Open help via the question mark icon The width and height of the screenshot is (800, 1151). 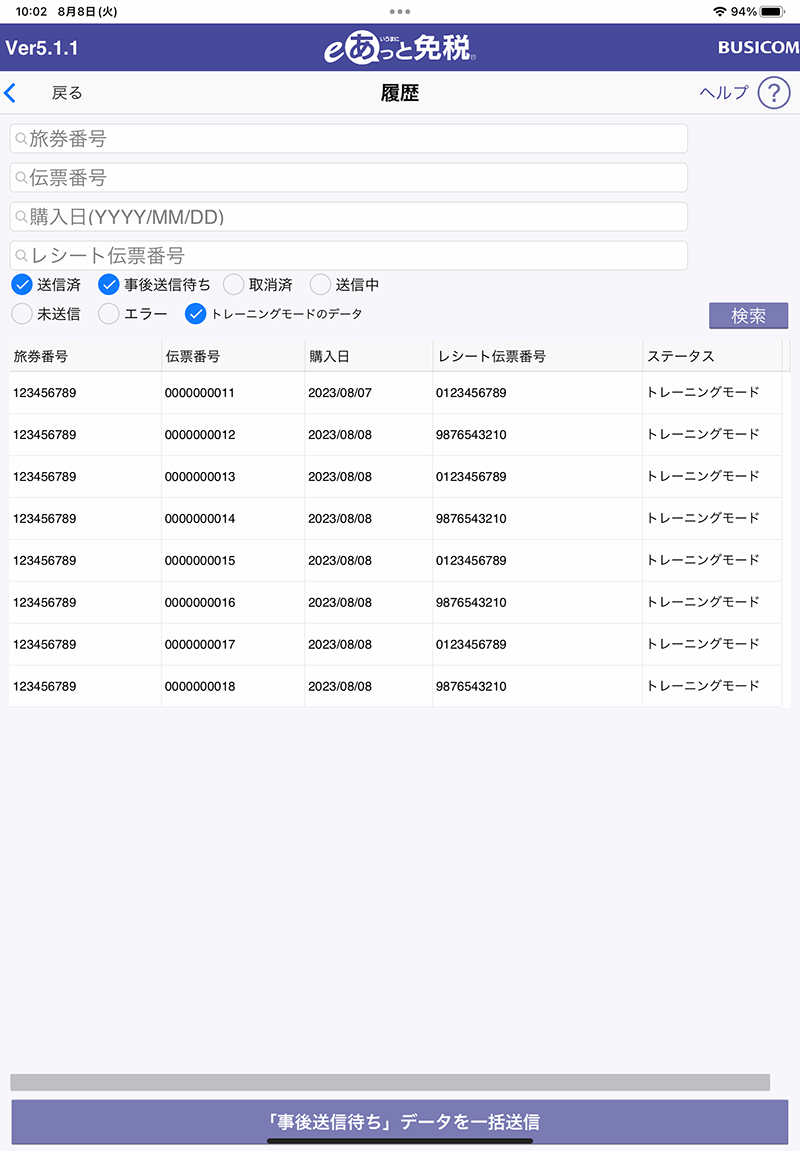(773, 93)
